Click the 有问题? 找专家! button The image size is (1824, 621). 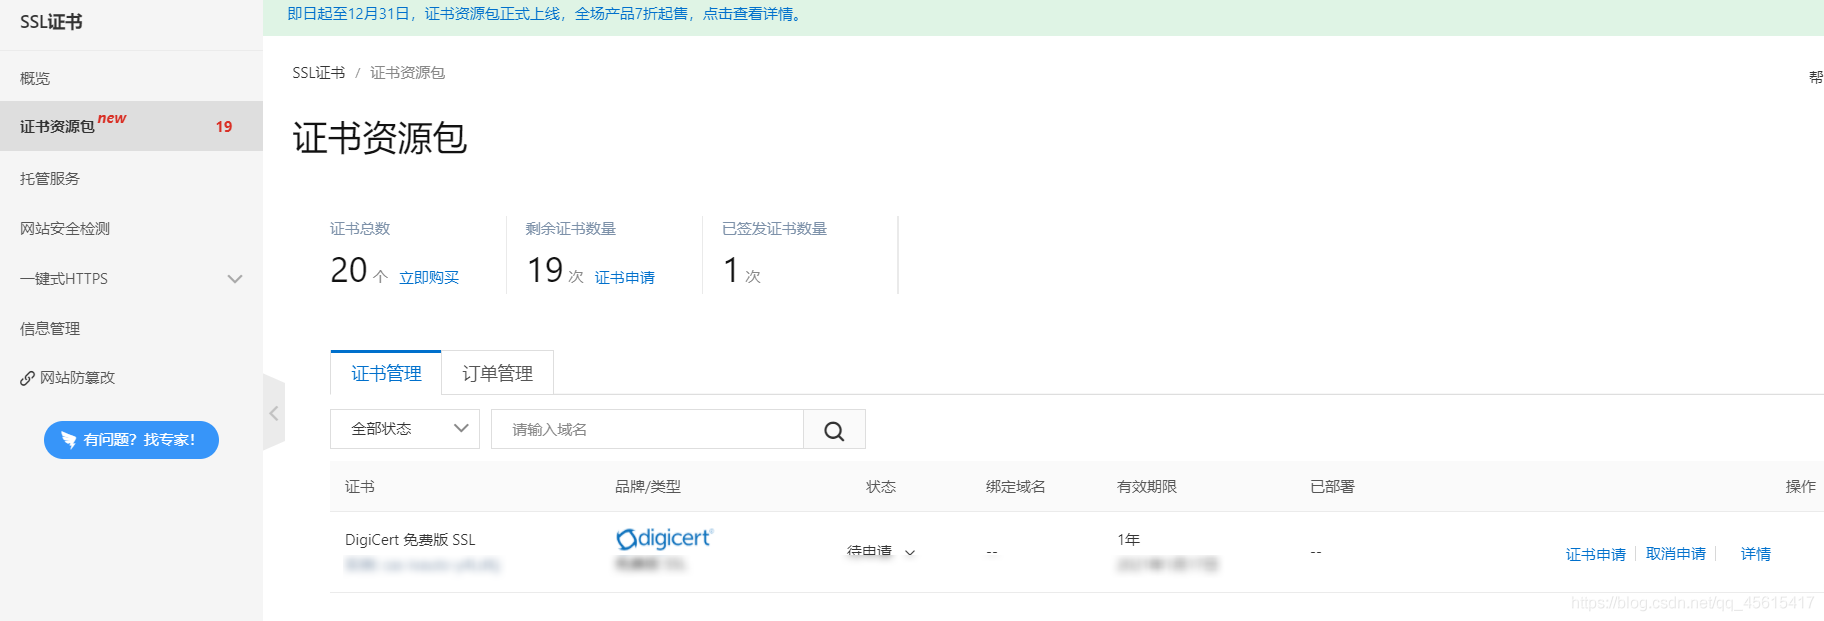point(131,440)
